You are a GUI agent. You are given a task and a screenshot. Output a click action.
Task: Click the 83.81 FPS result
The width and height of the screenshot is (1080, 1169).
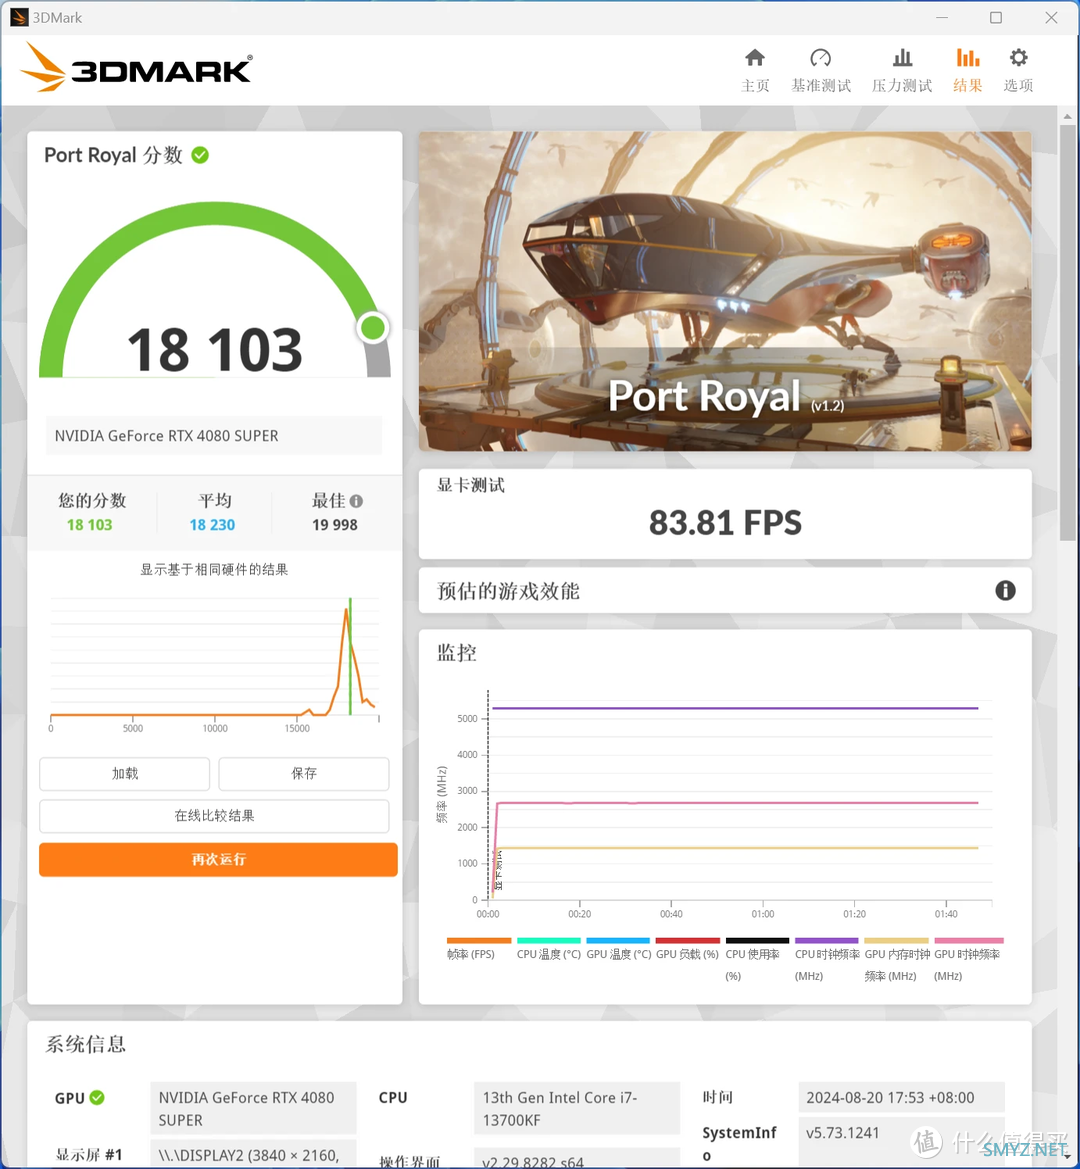coord(724,523)
